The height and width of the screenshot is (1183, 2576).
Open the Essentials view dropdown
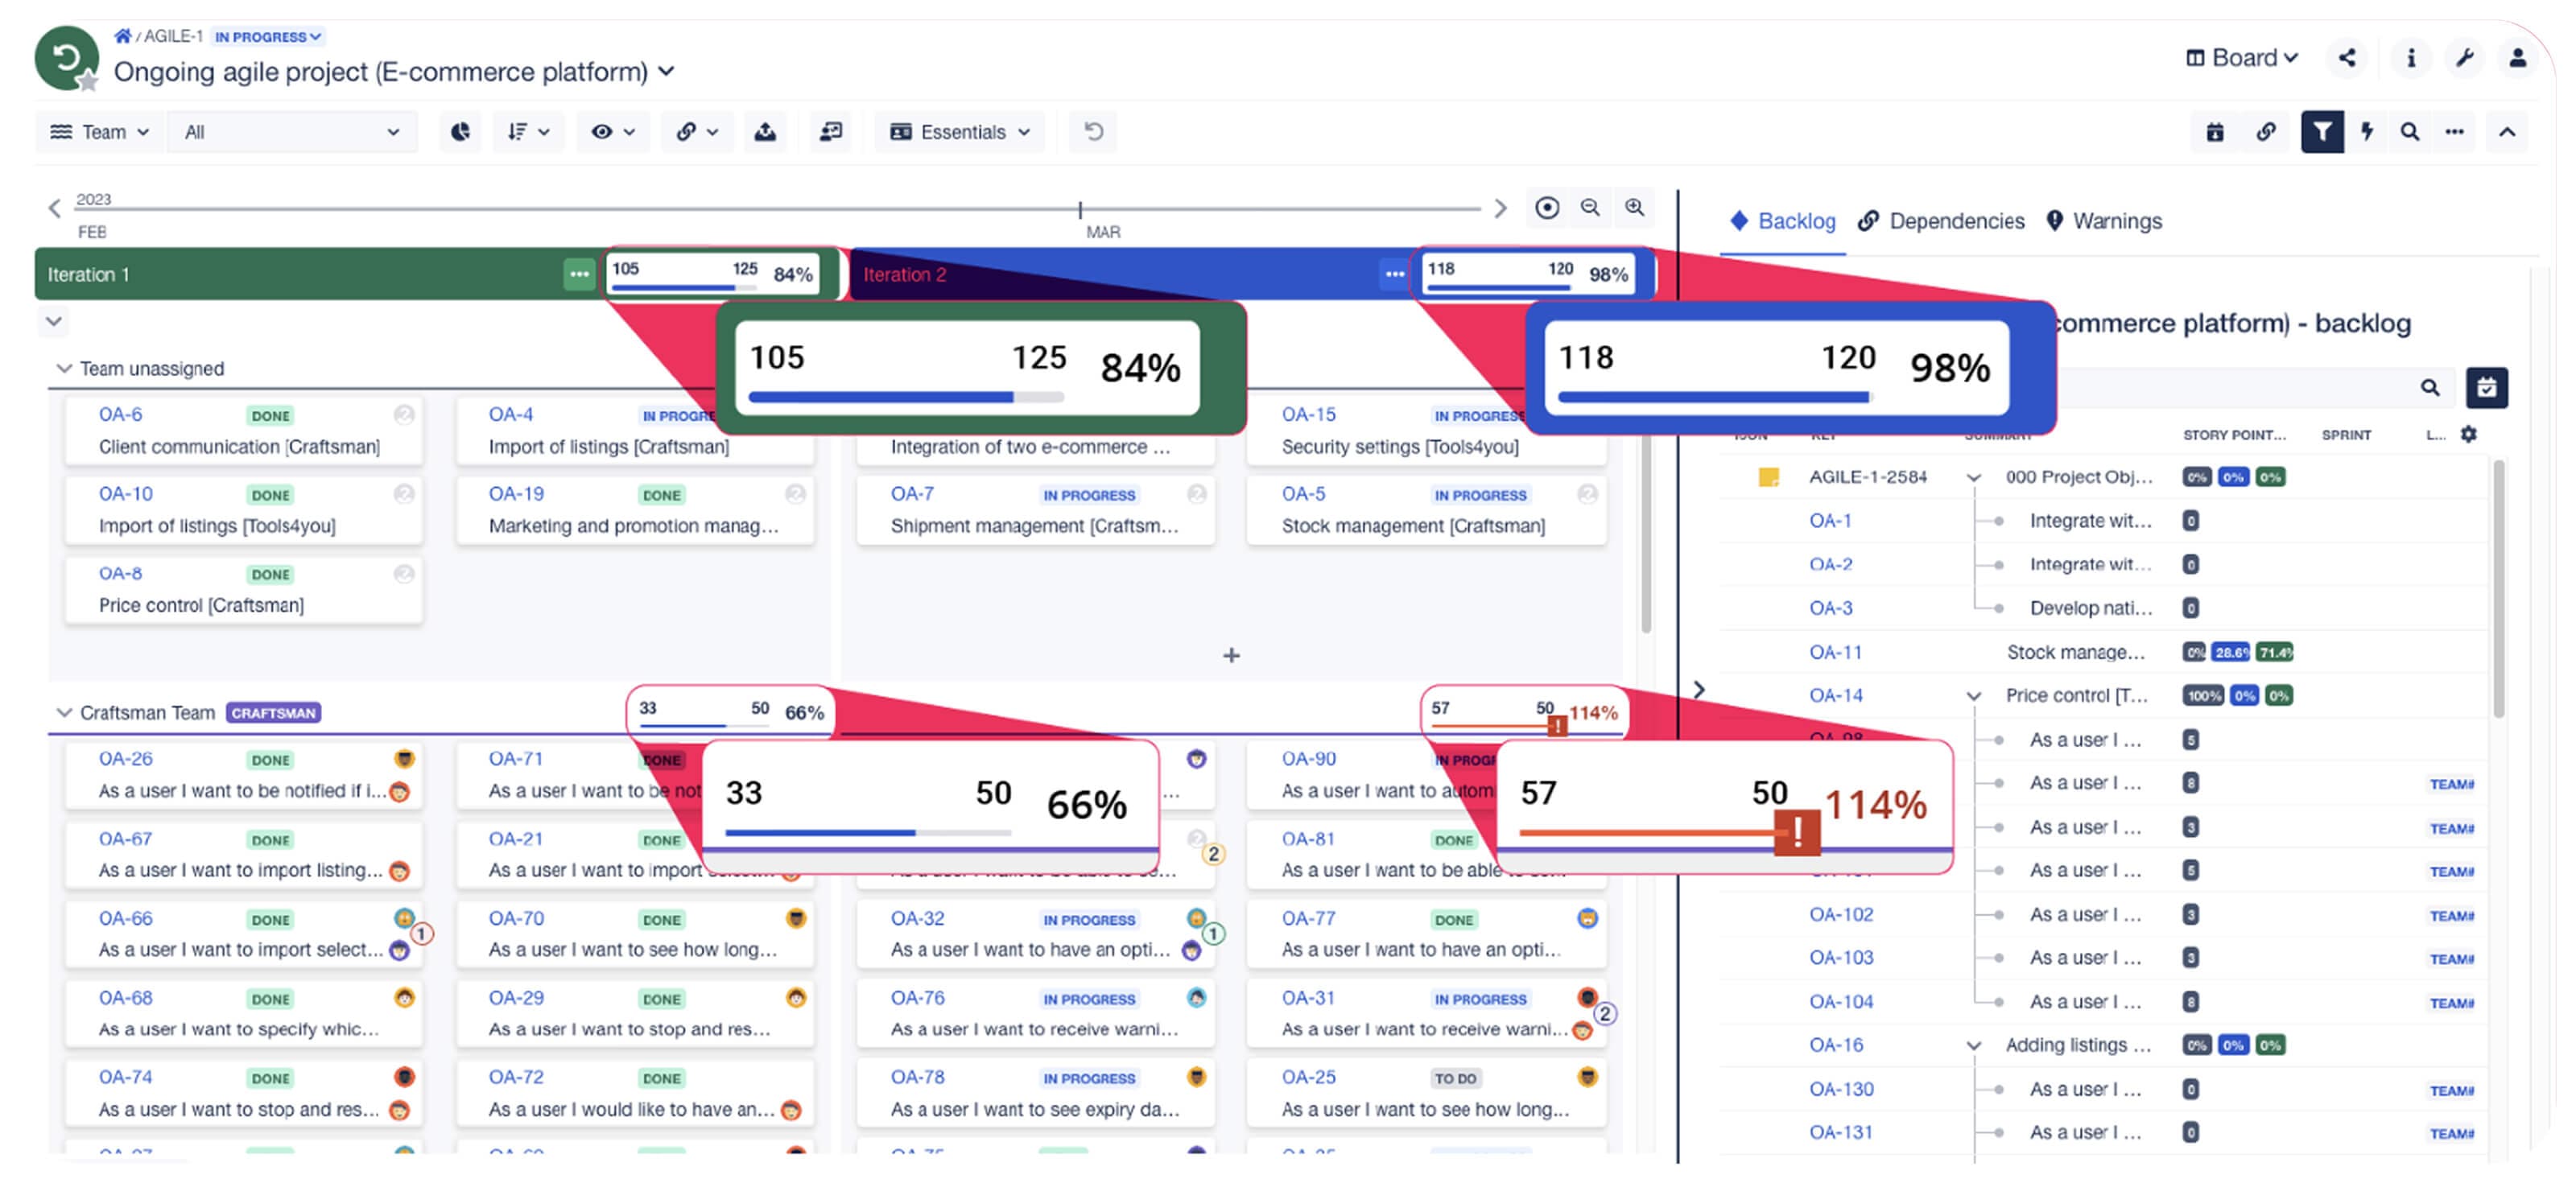pyautogui.click(x=960, y=132)
